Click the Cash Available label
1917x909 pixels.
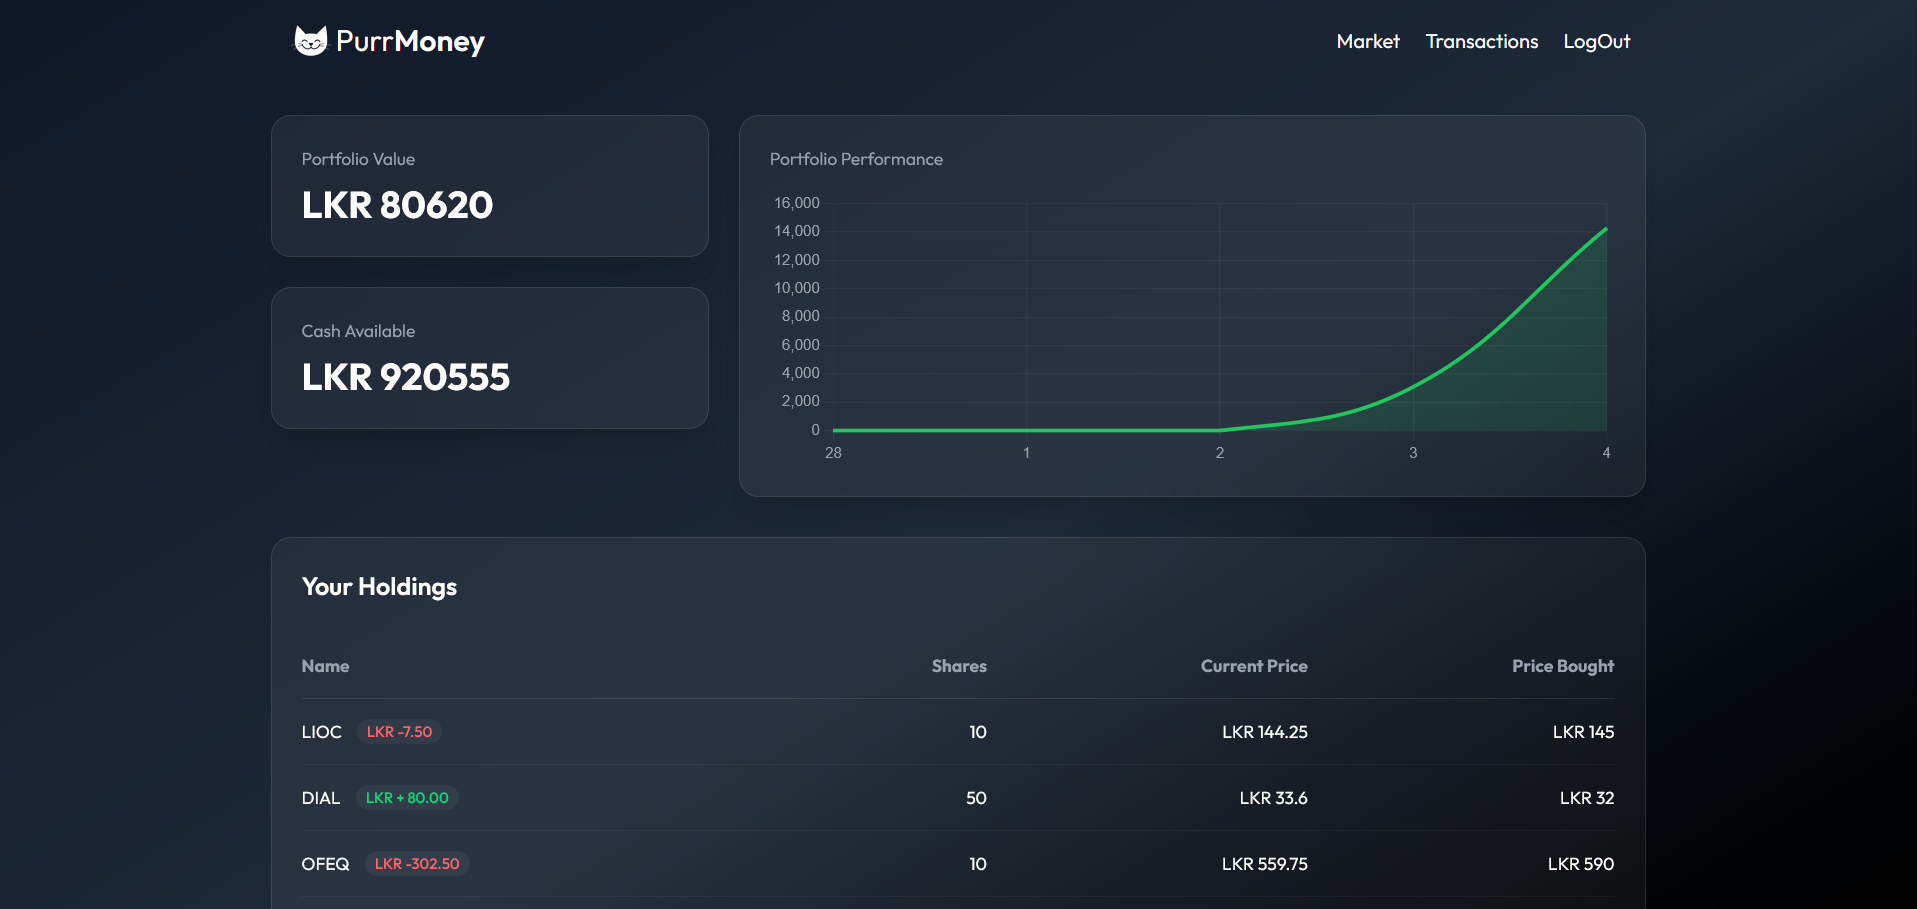coord(358,331)
